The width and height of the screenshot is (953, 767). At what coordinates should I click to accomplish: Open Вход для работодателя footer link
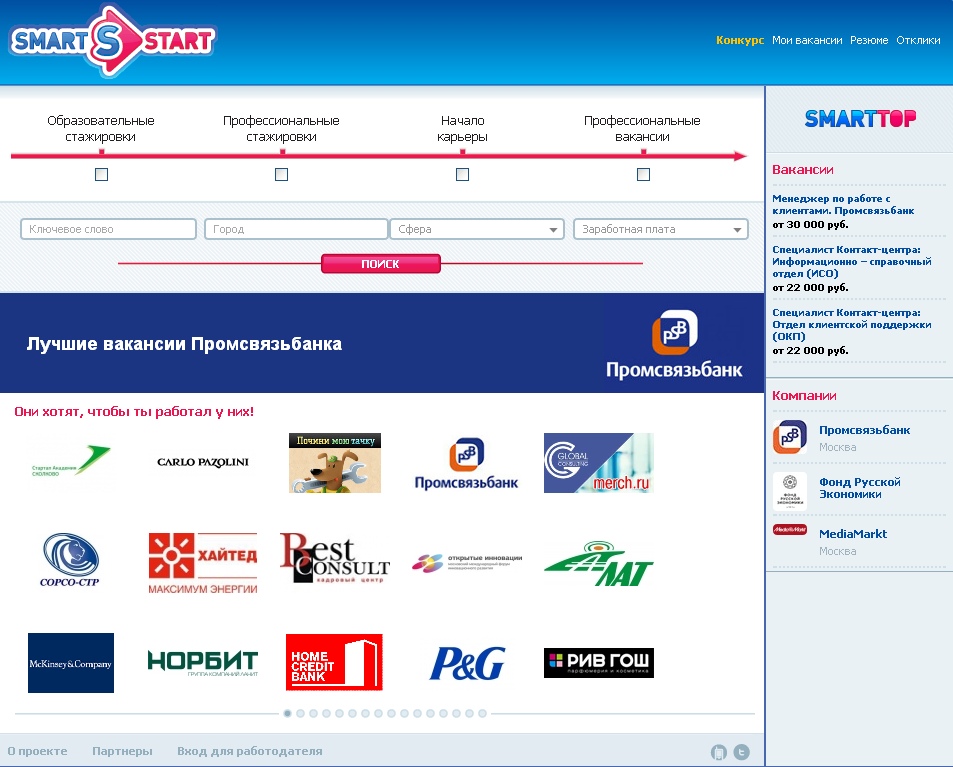pyautogui.click(x=250, y=751)
